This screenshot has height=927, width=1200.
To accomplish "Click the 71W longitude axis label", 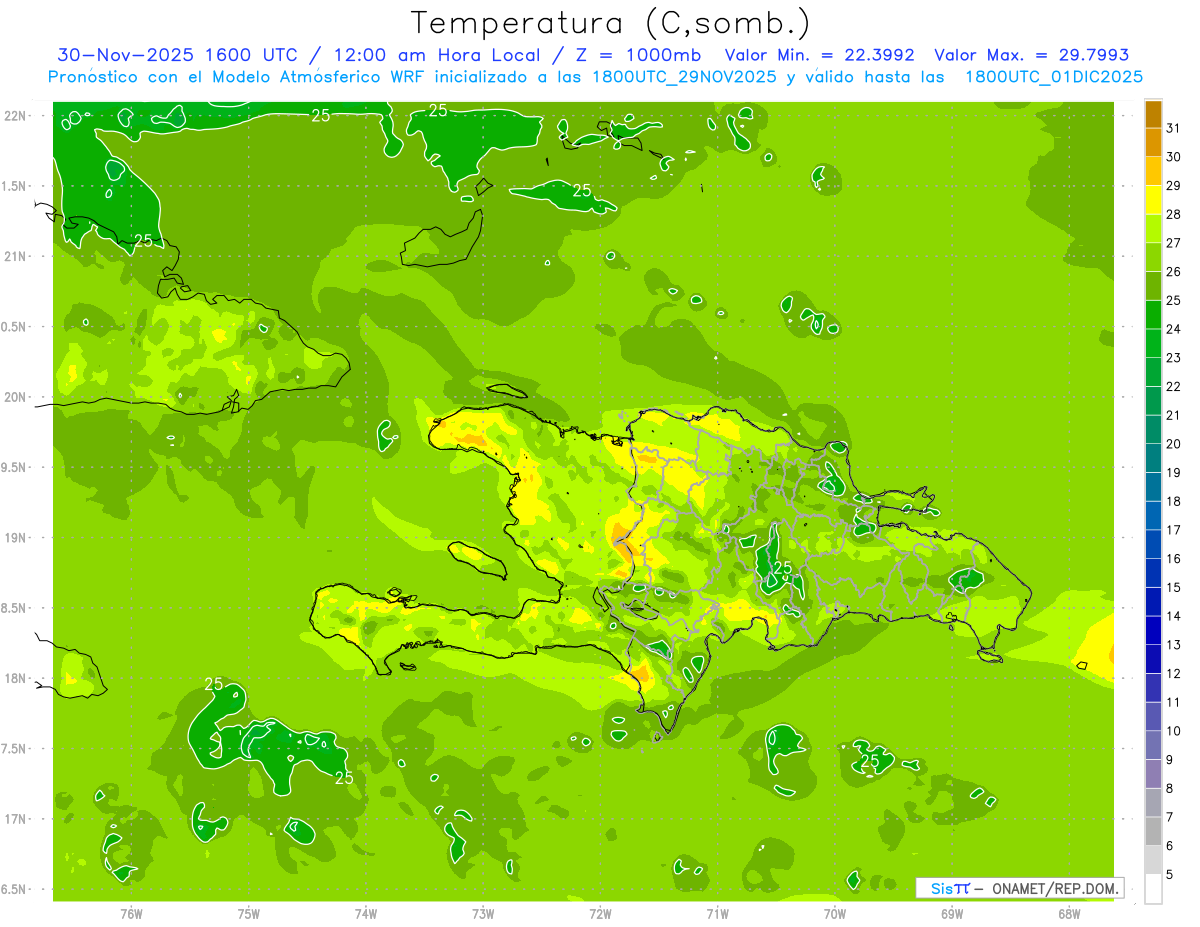I will coord(717,914).
